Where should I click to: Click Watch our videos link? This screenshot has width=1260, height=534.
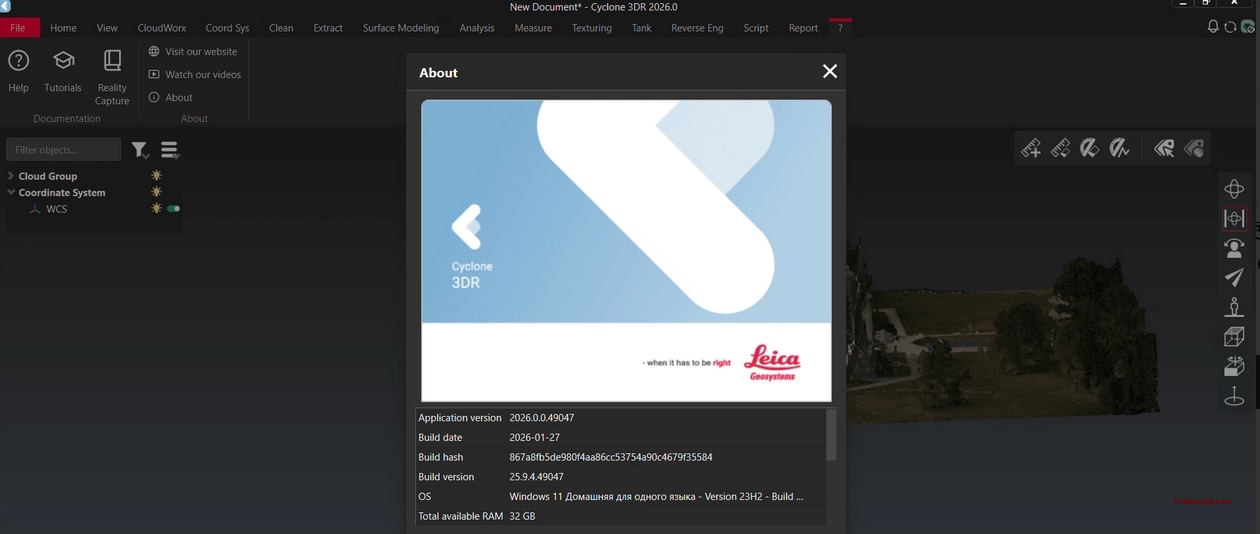[x=202, y=74]
